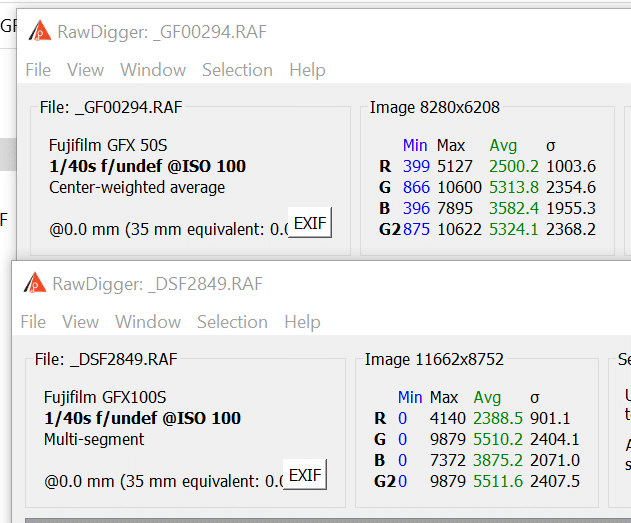Click the _GF00294.RAF window title bar text
631x523 pixels.
pyautogui.click(x=162, y=32)
